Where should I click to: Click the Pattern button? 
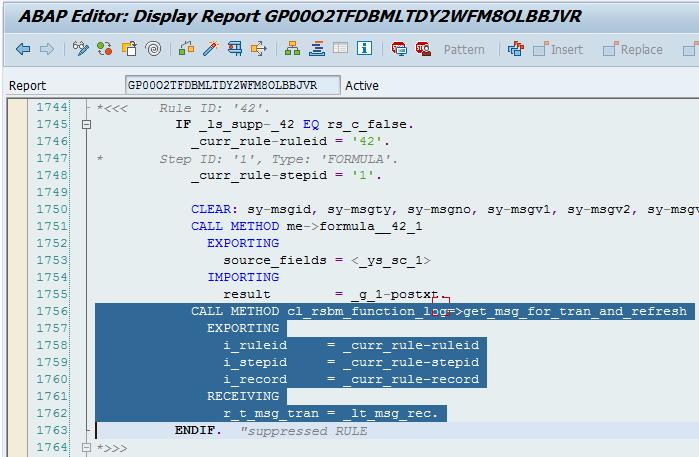click(464, 49)
